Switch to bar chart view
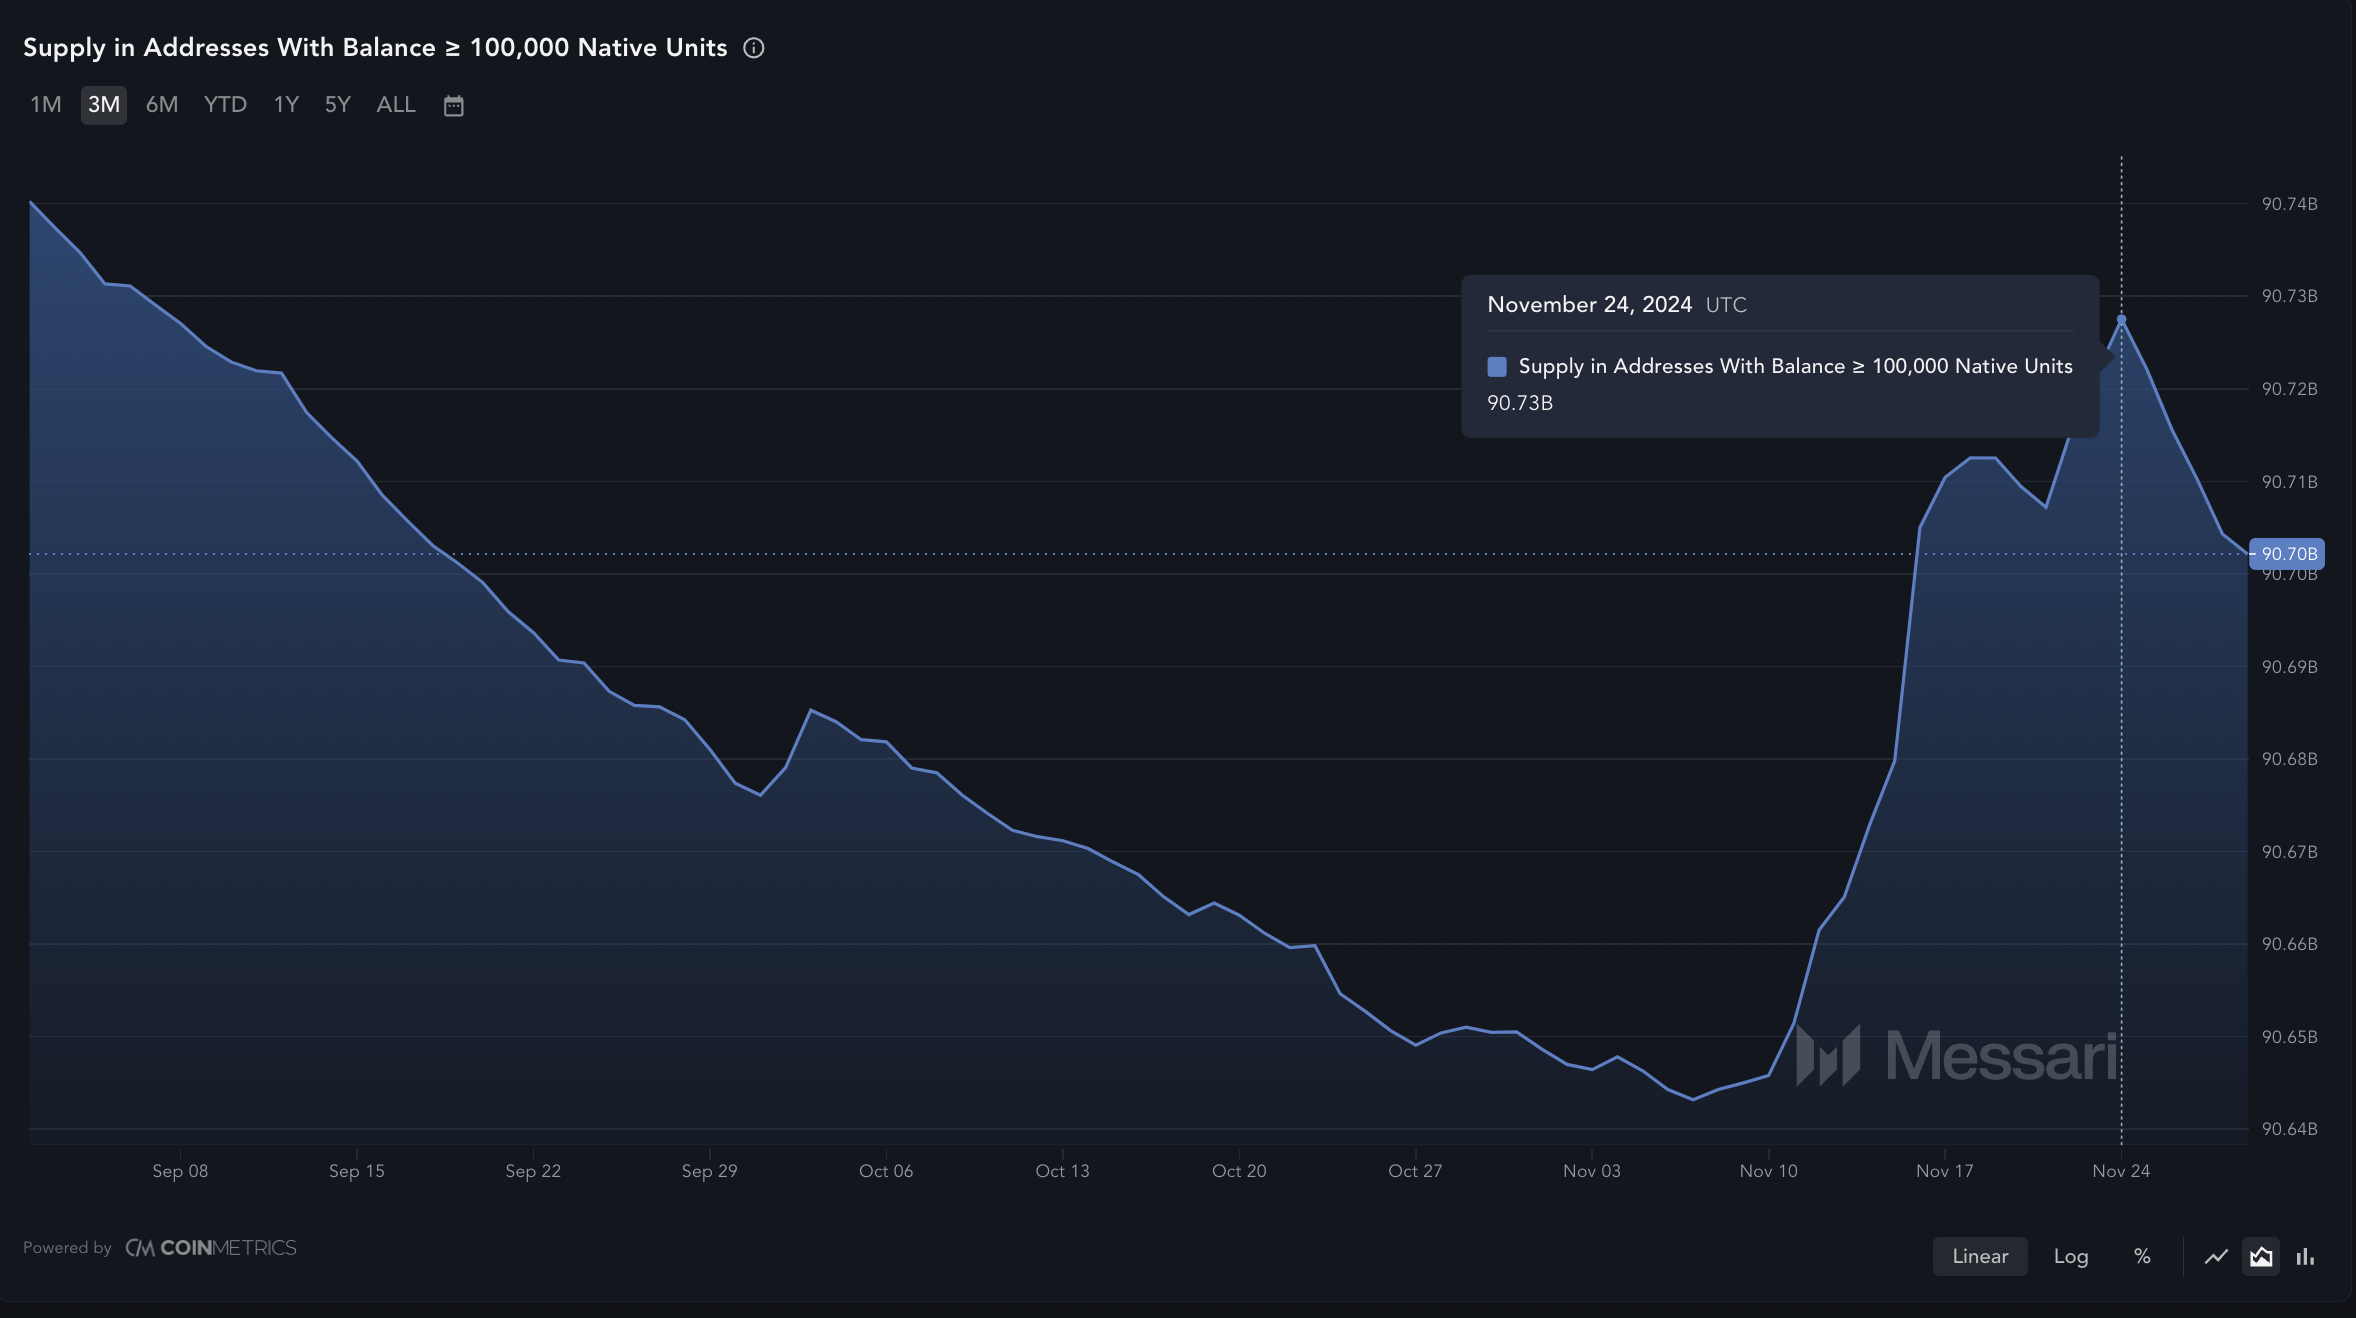 (2305, 1256)
